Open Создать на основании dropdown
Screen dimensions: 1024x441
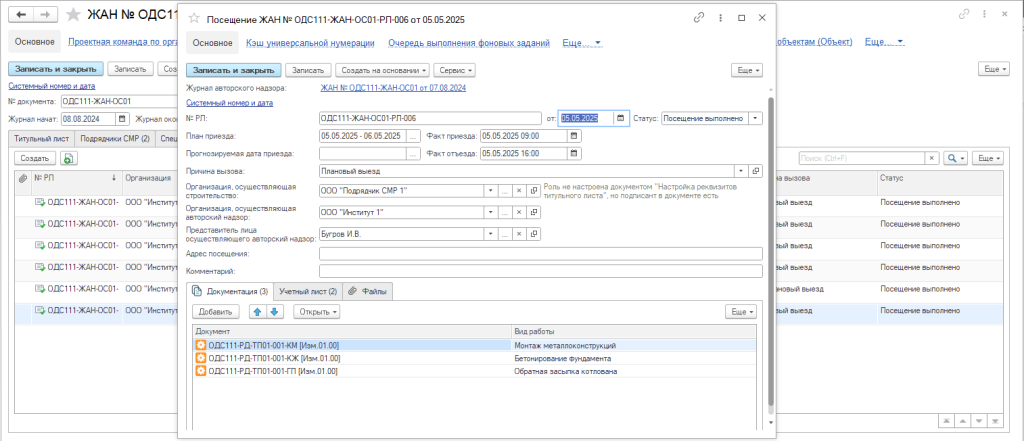(383, 69)
